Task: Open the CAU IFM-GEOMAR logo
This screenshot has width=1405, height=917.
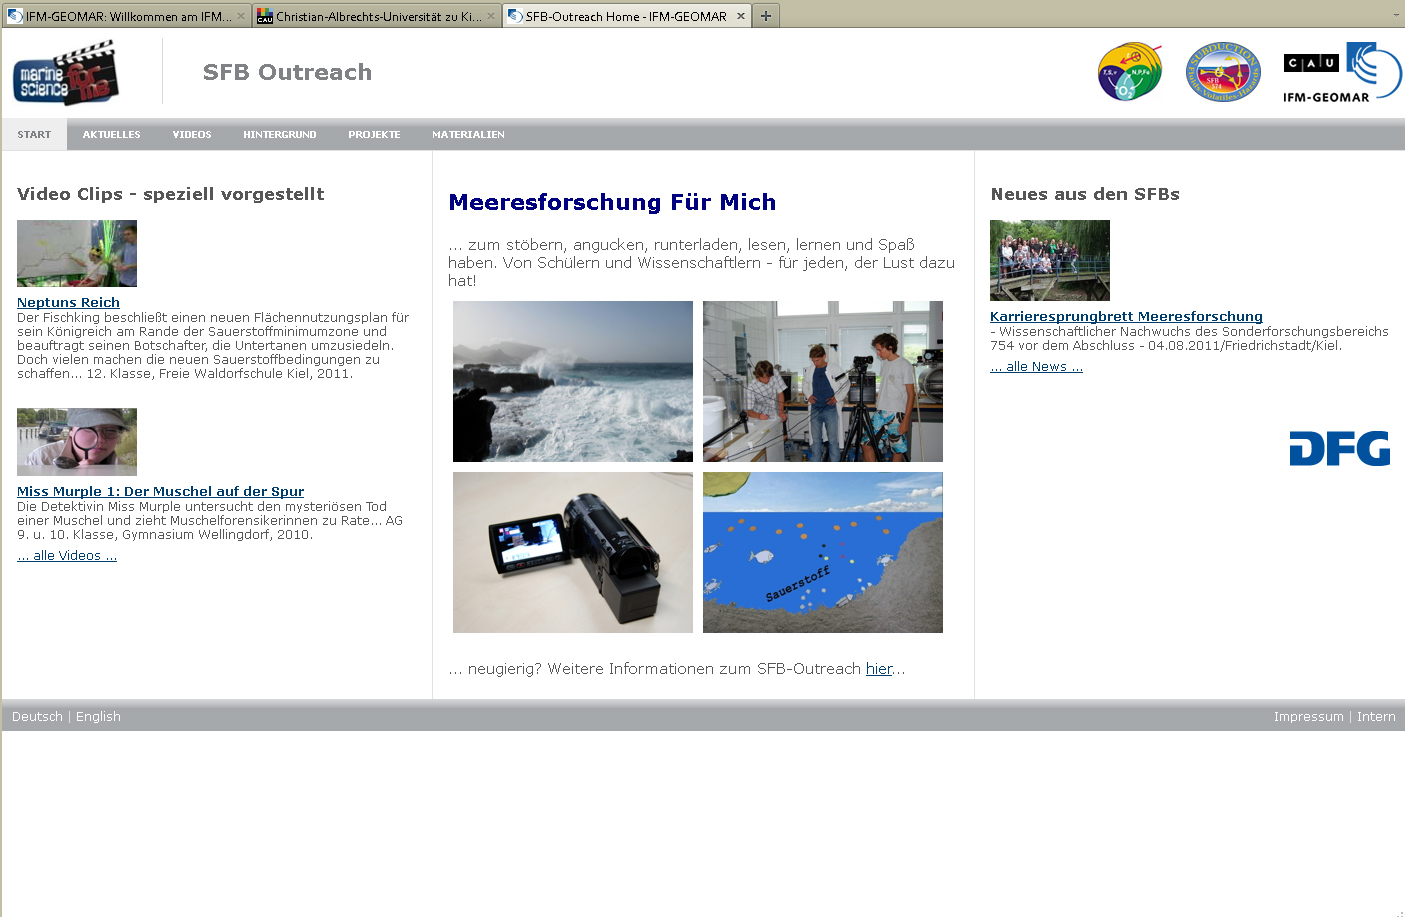Action: pyautogui.click(x=1341, y=72)
